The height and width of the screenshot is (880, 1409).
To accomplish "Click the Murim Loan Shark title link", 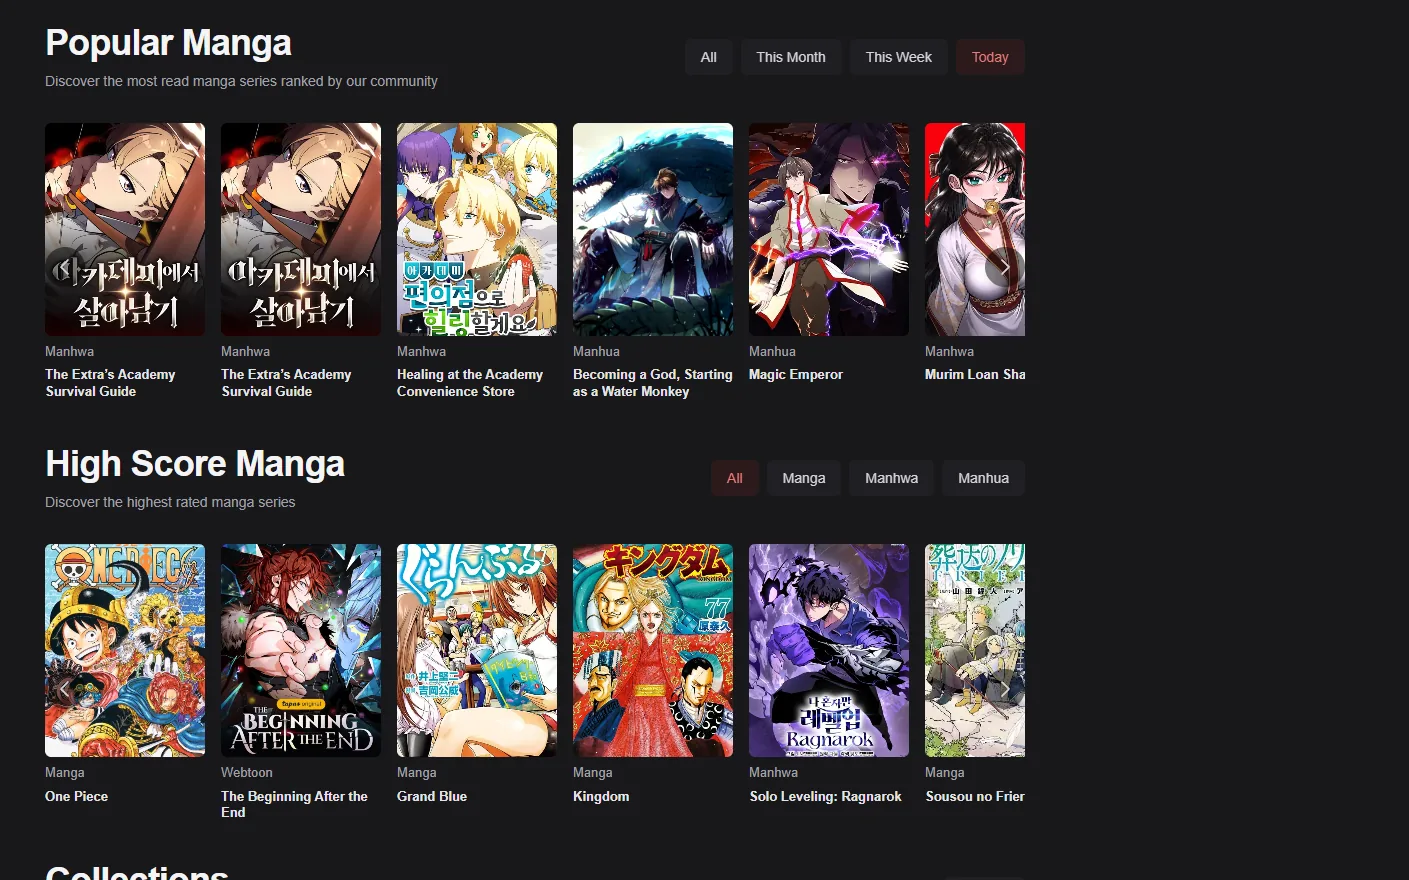I will pyautogui.click(x=975, y=374).
